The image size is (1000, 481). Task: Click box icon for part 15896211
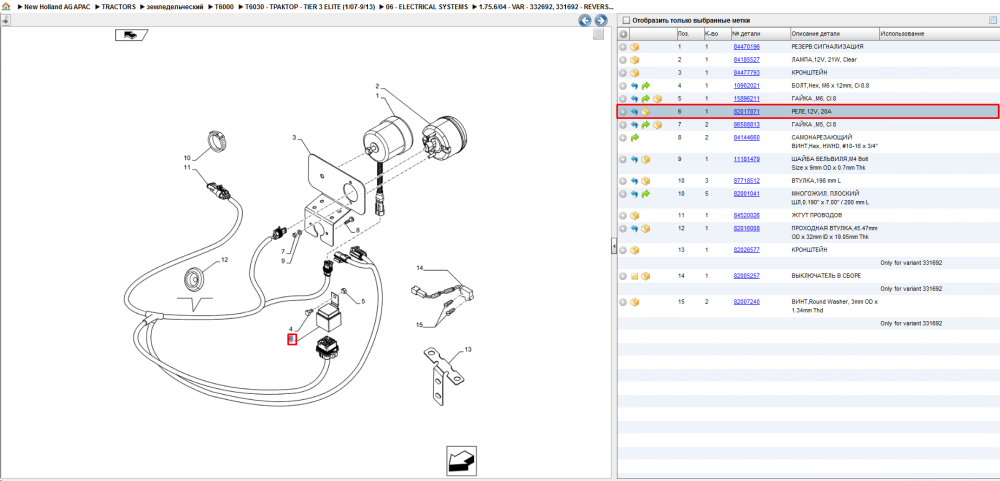657,99
